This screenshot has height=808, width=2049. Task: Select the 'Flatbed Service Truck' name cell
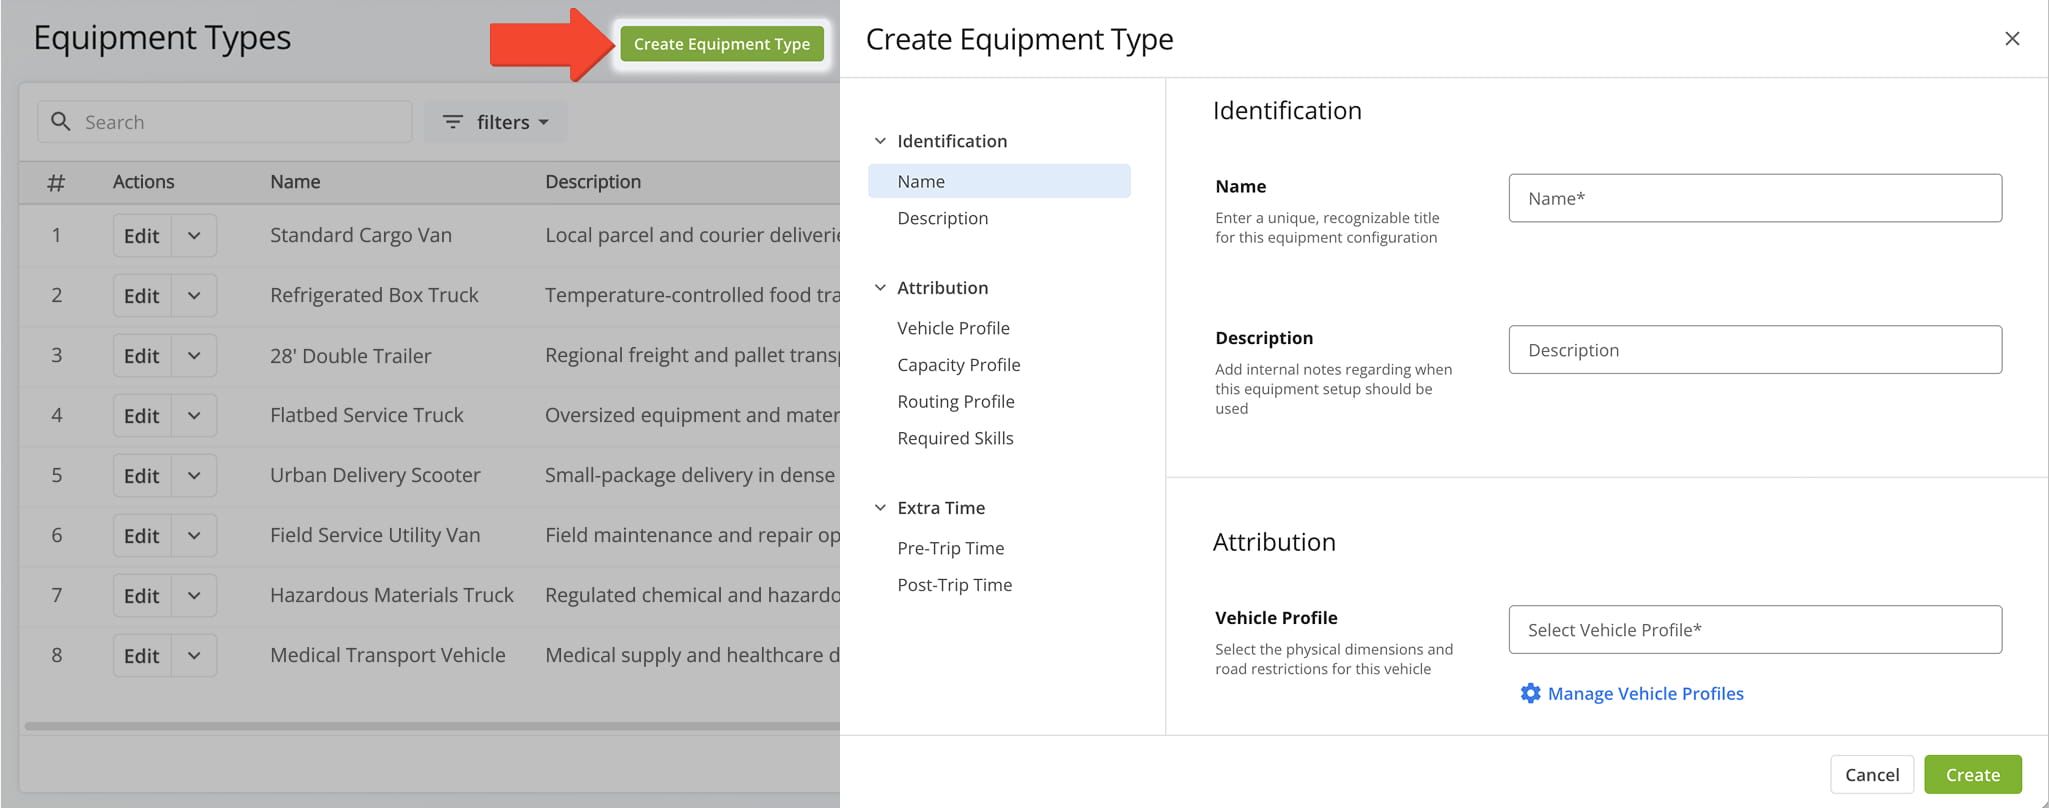(x=367, y=415)
